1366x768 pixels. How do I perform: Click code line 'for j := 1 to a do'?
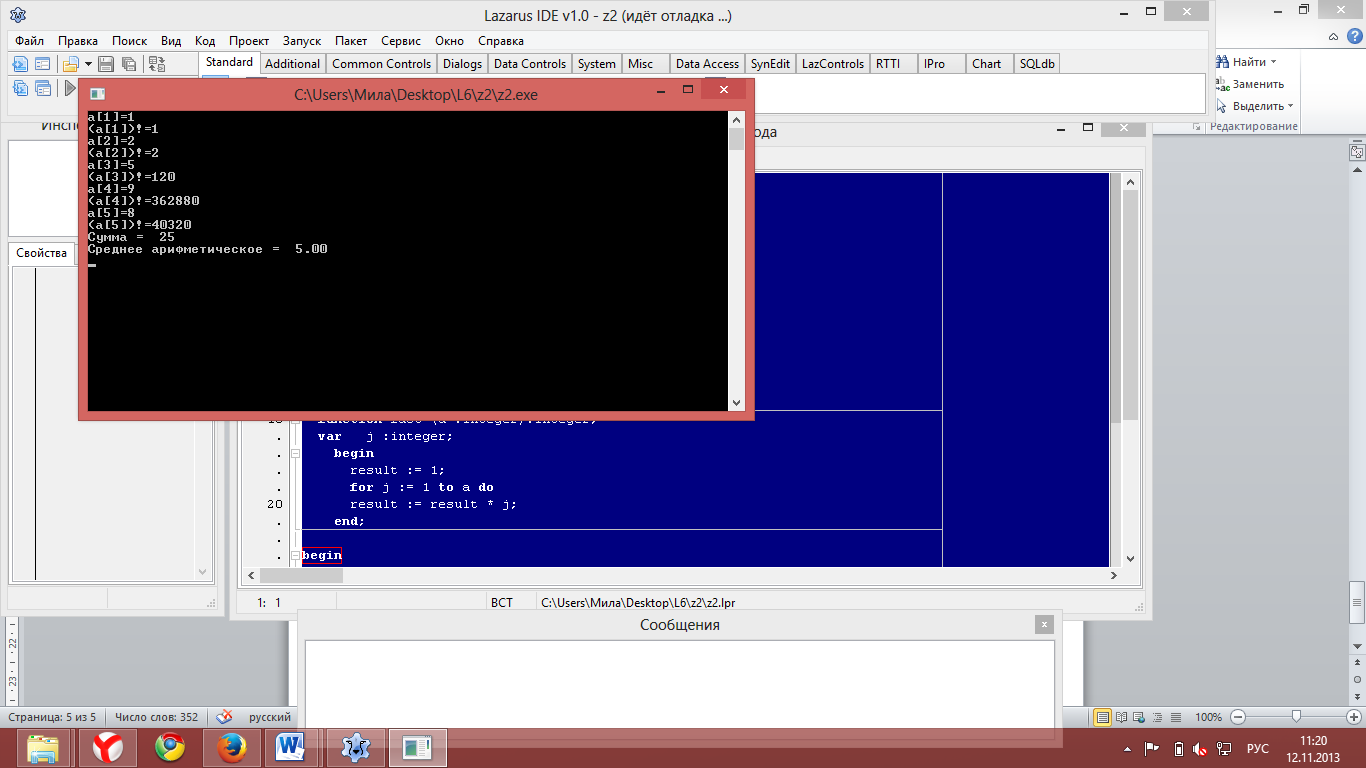click(x=421, y=487)
